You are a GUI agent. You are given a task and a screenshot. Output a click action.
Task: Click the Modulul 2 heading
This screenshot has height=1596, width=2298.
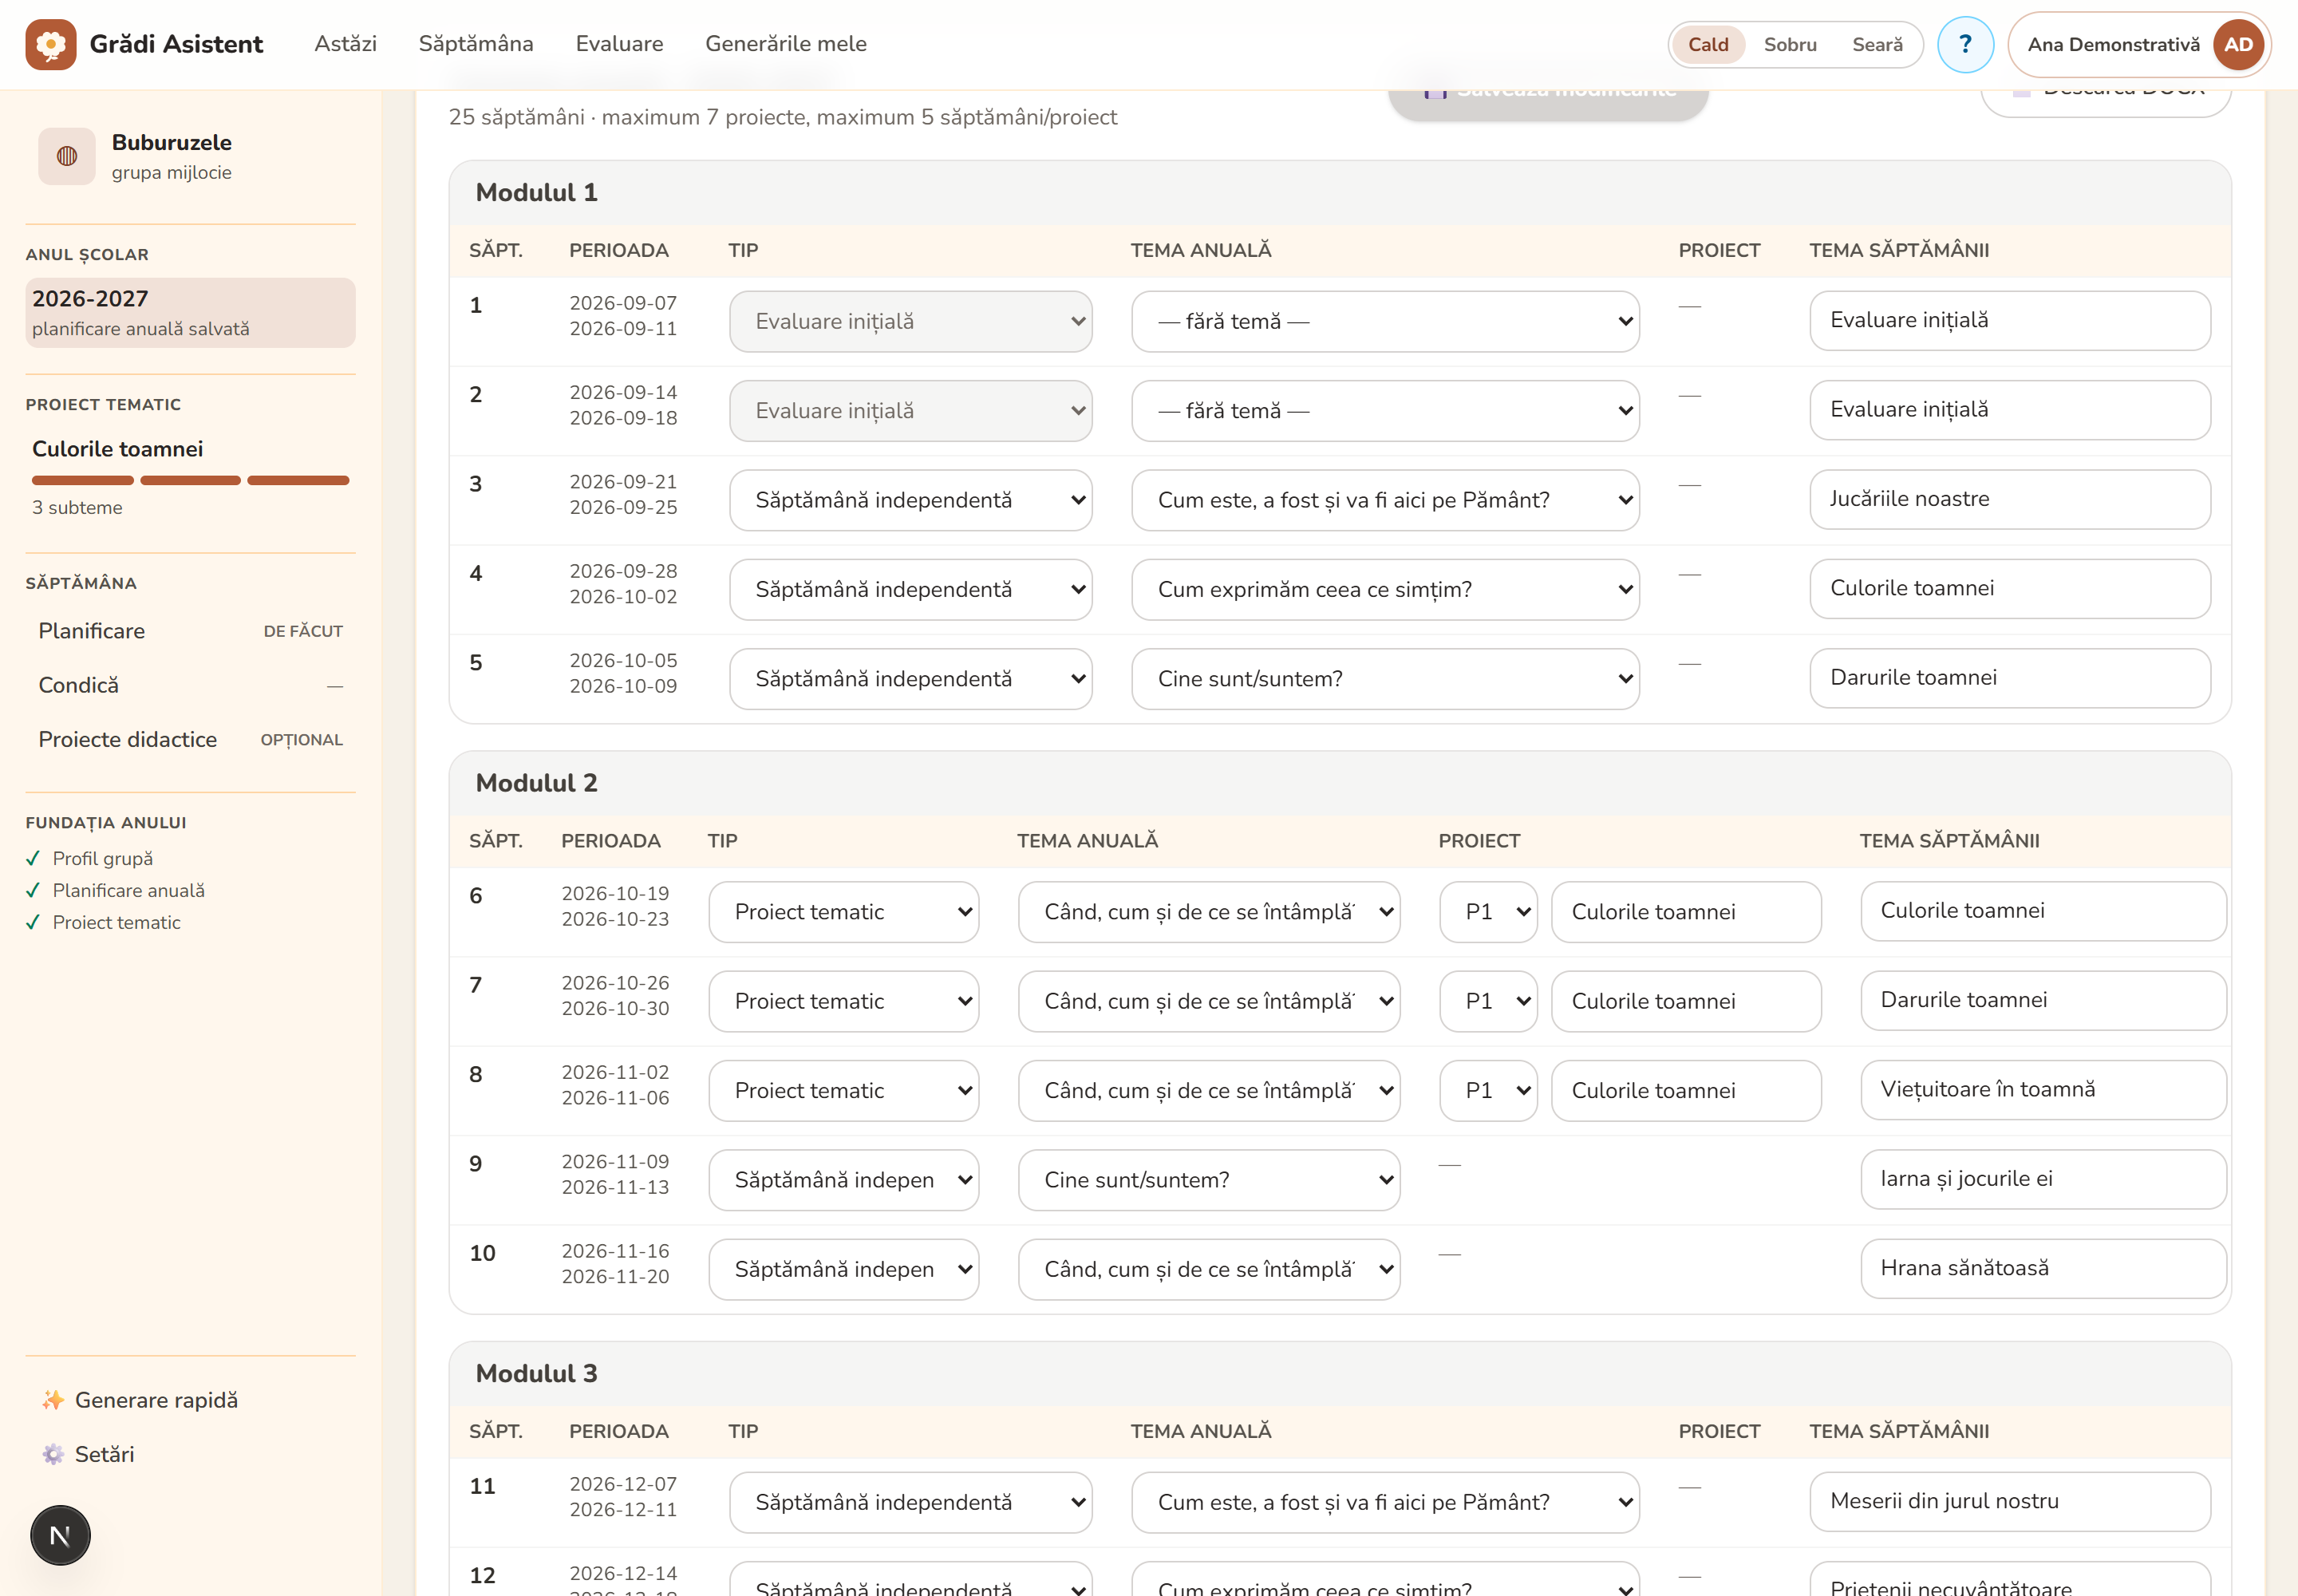tap(536, 783)
